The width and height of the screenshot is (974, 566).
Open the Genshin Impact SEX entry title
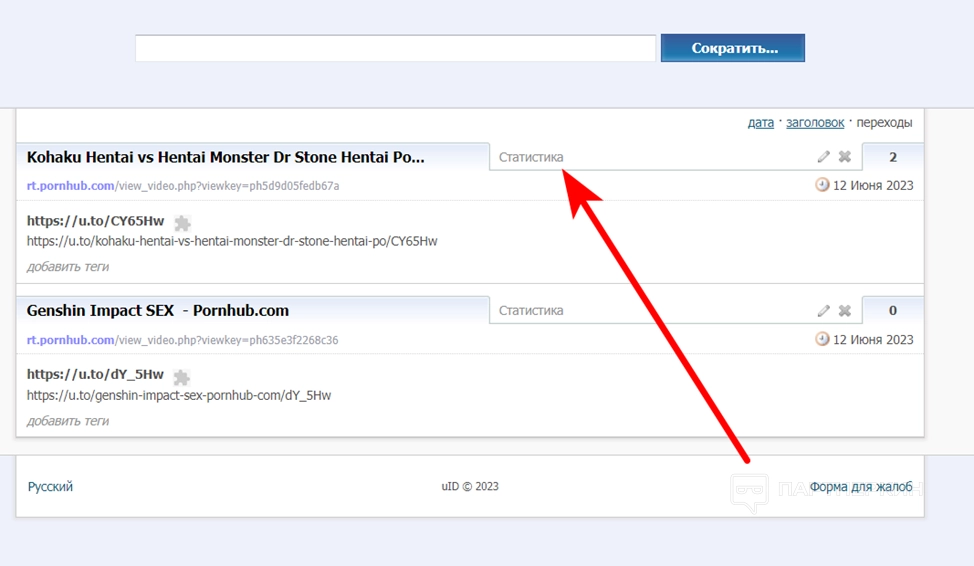tap(158, 311)
